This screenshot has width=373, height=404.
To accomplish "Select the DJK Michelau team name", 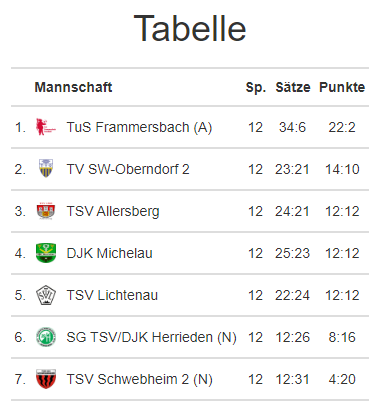I will [x=109, y=253].
